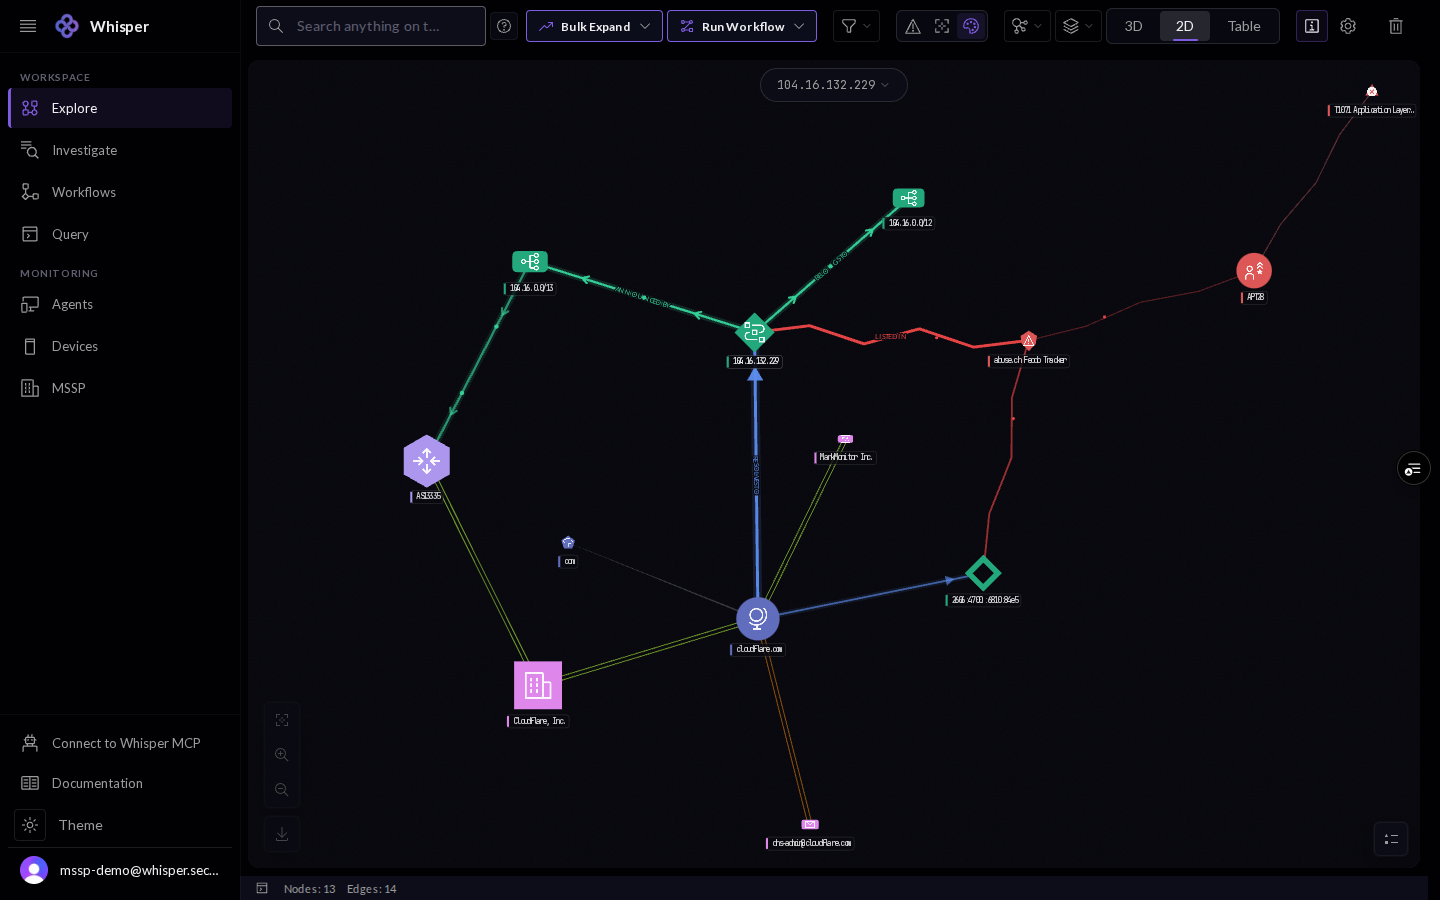
Task: Open the hamburger menu
Action: (28, 26)
